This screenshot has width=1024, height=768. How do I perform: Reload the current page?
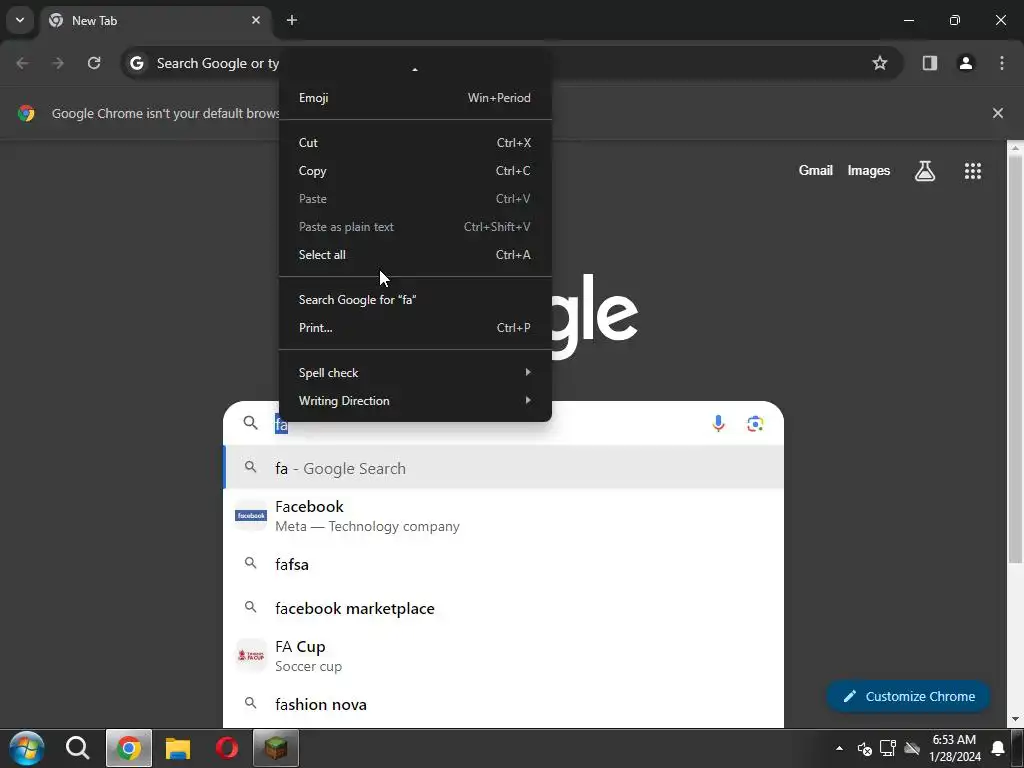[x=94, y=63]
